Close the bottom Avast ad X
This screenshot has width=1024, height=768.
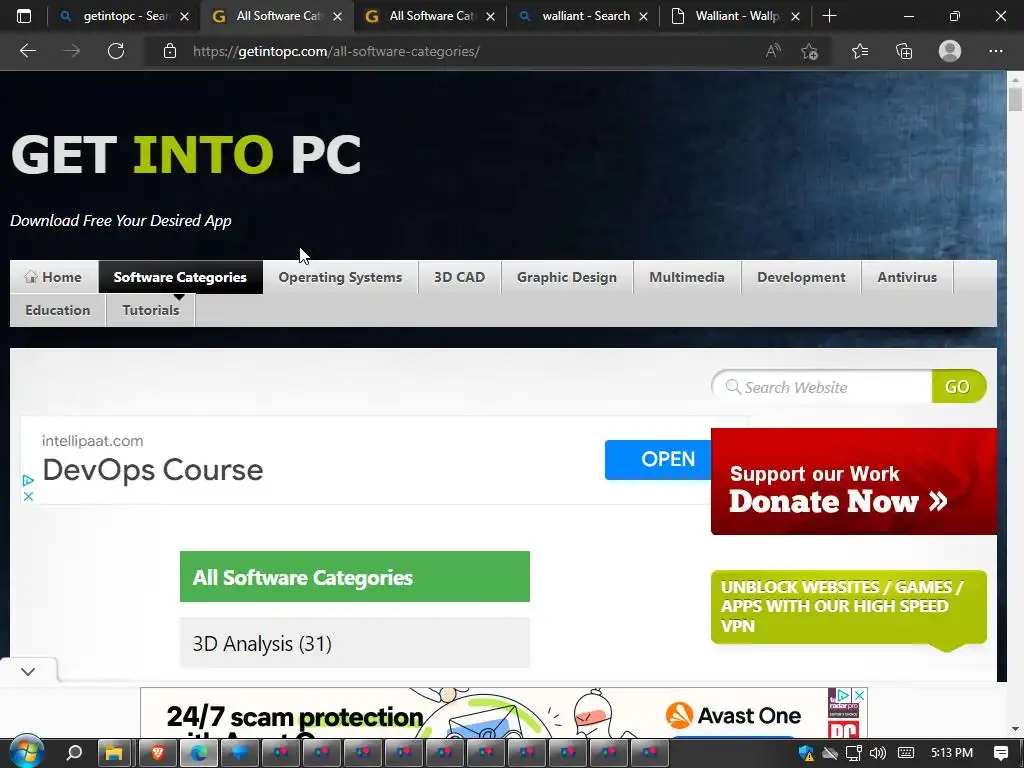[860, 696]
